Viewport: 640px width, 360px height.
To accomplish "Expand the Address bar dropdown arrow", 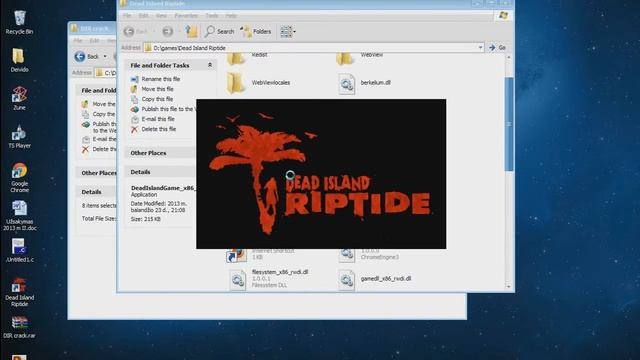I will click(x=480, y=48).
